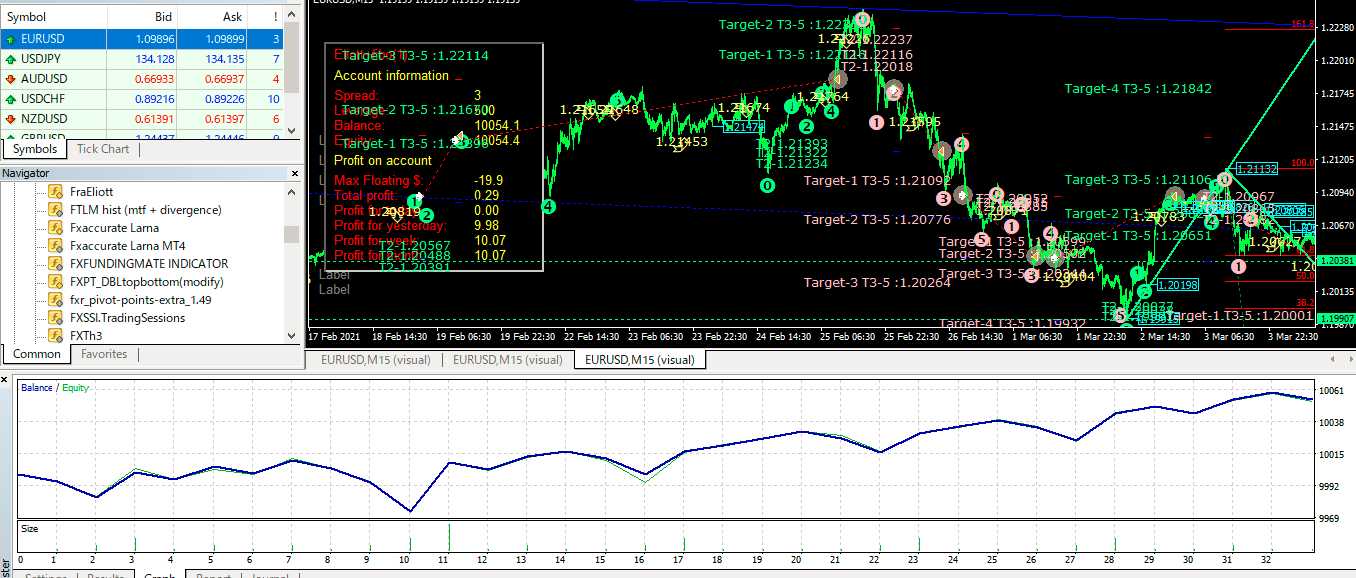Click the fxr_pivot-points-extra_1.49 indicator
Viewport: 1356px width, 578px height.
[x=140, y=300]
